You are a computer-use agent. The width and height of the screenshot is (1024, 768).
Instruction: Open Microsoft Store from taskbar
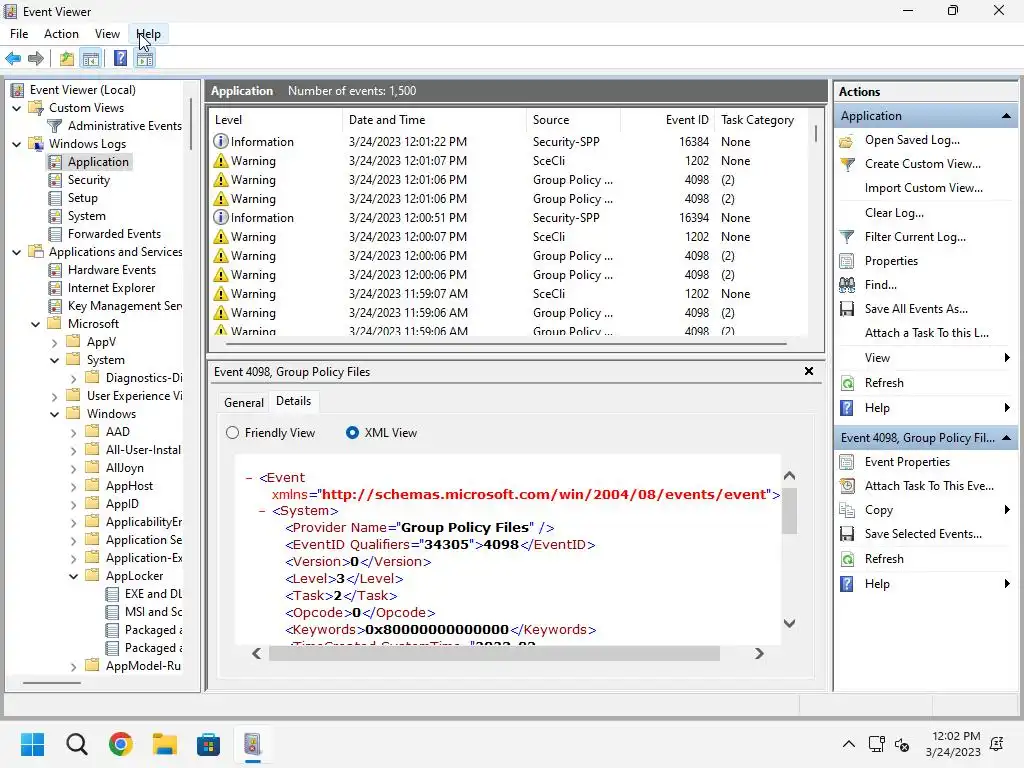[208, 744]
